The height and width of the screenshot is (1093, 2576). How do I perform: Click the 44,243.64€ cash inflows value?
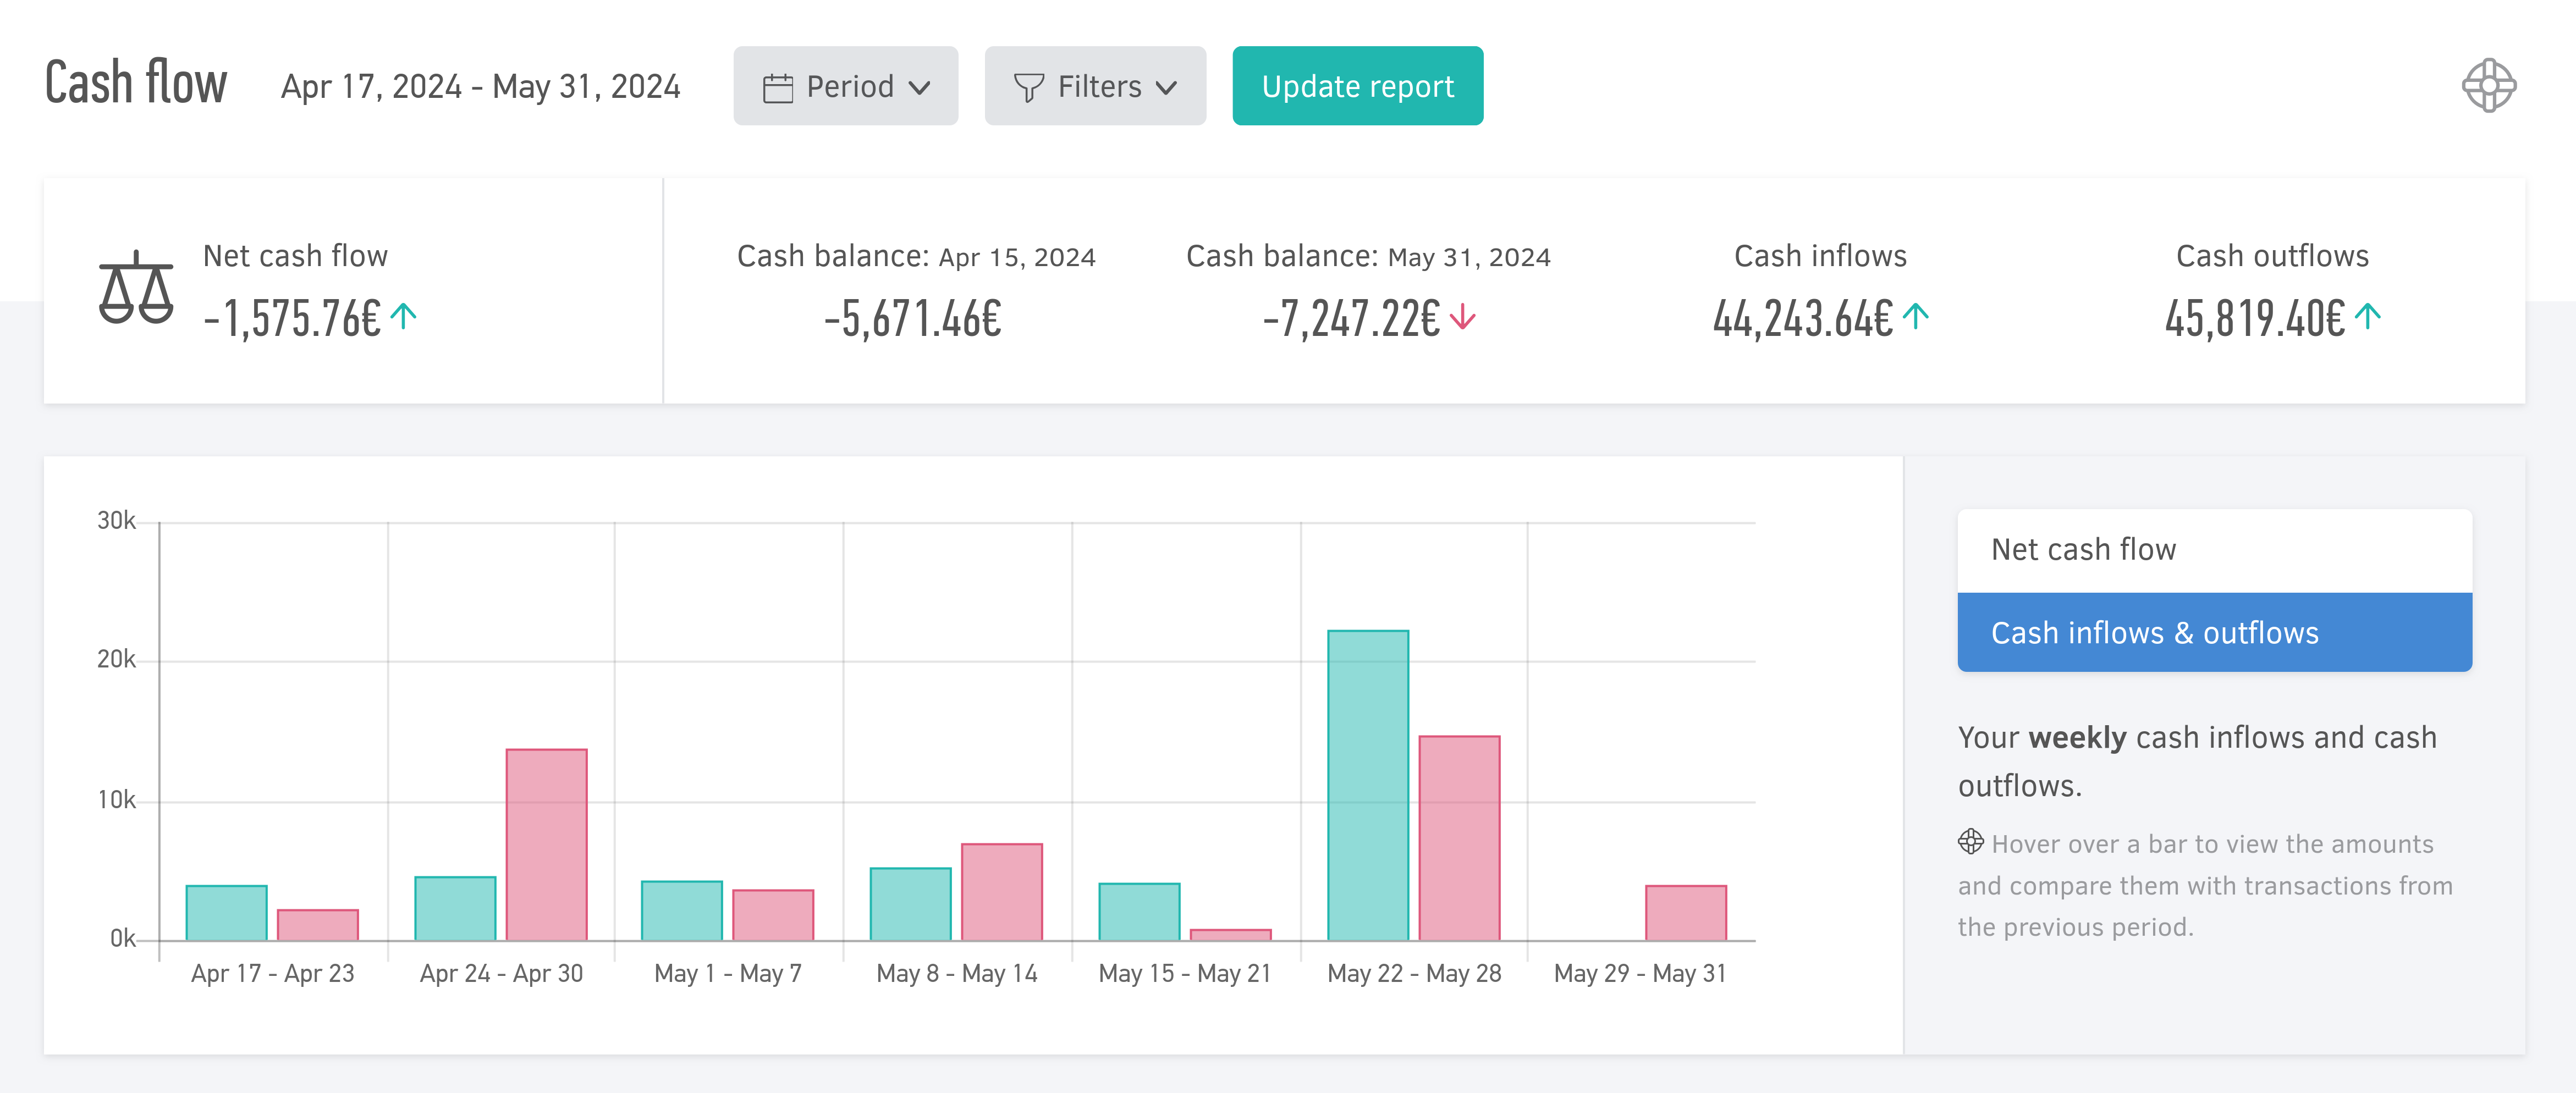point(1802,319)
